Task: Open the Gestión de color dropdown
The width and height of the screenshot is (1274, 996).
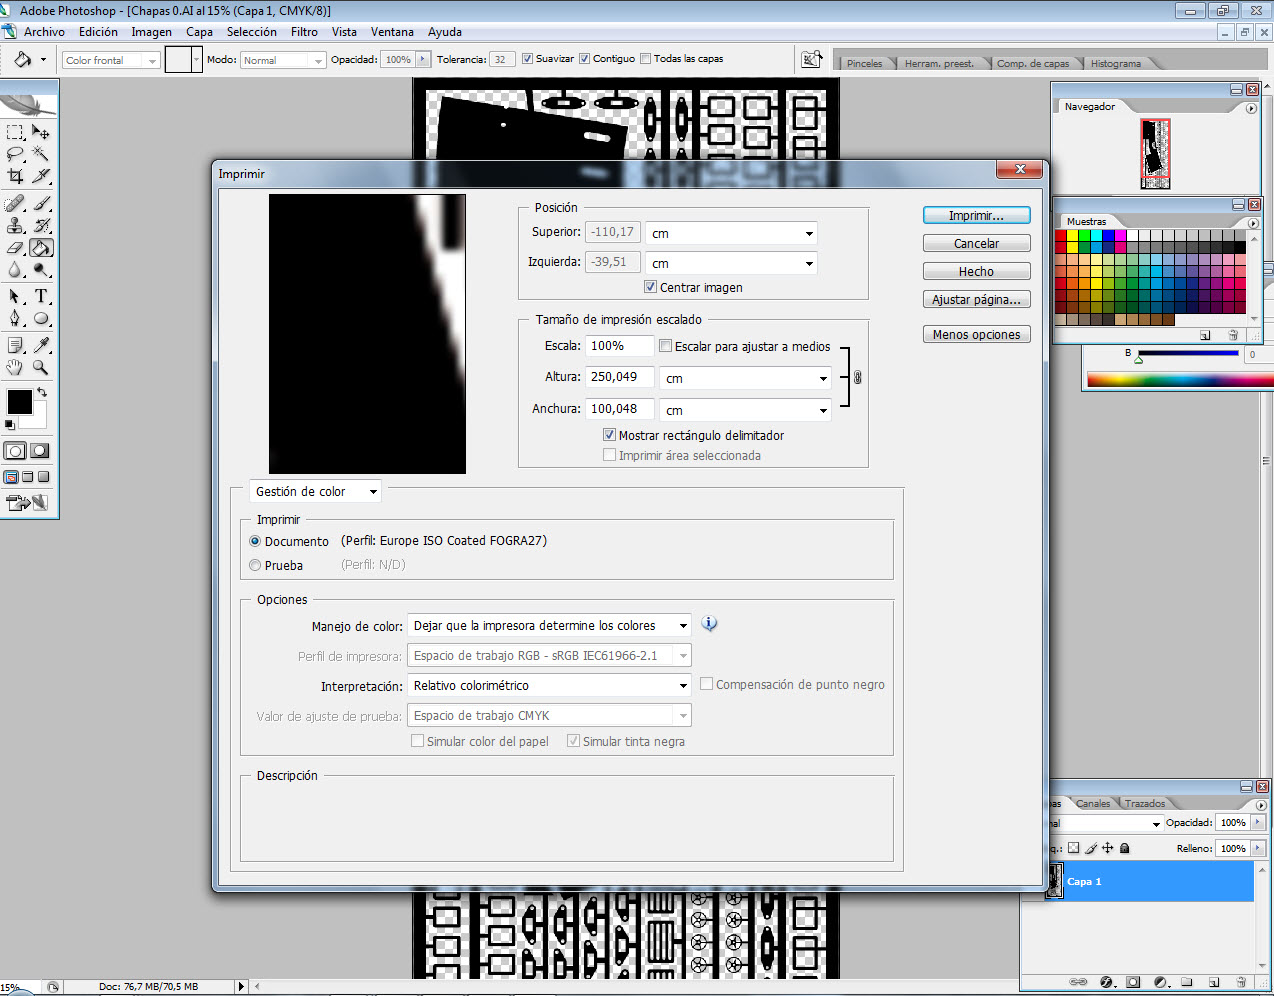Action: 315,491
